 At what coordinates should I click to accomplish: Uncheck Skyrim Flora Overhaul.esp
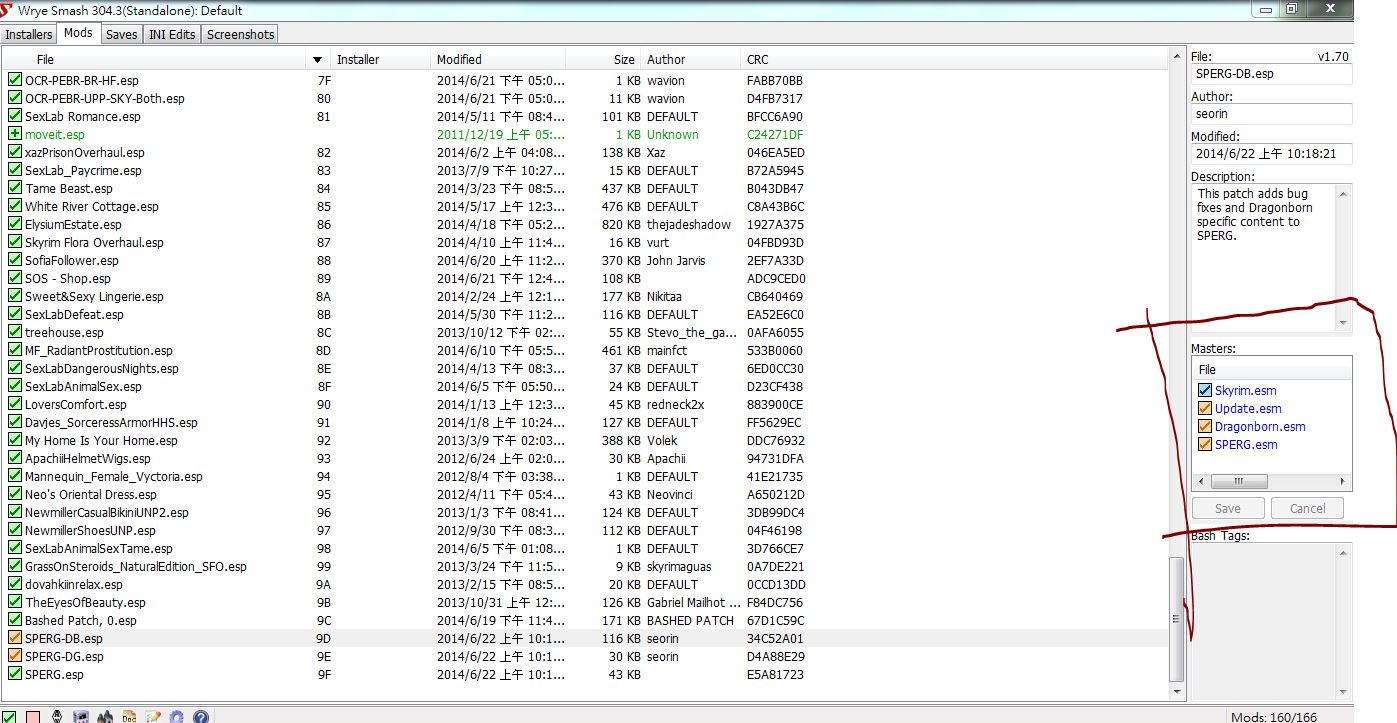click(14, 242)
